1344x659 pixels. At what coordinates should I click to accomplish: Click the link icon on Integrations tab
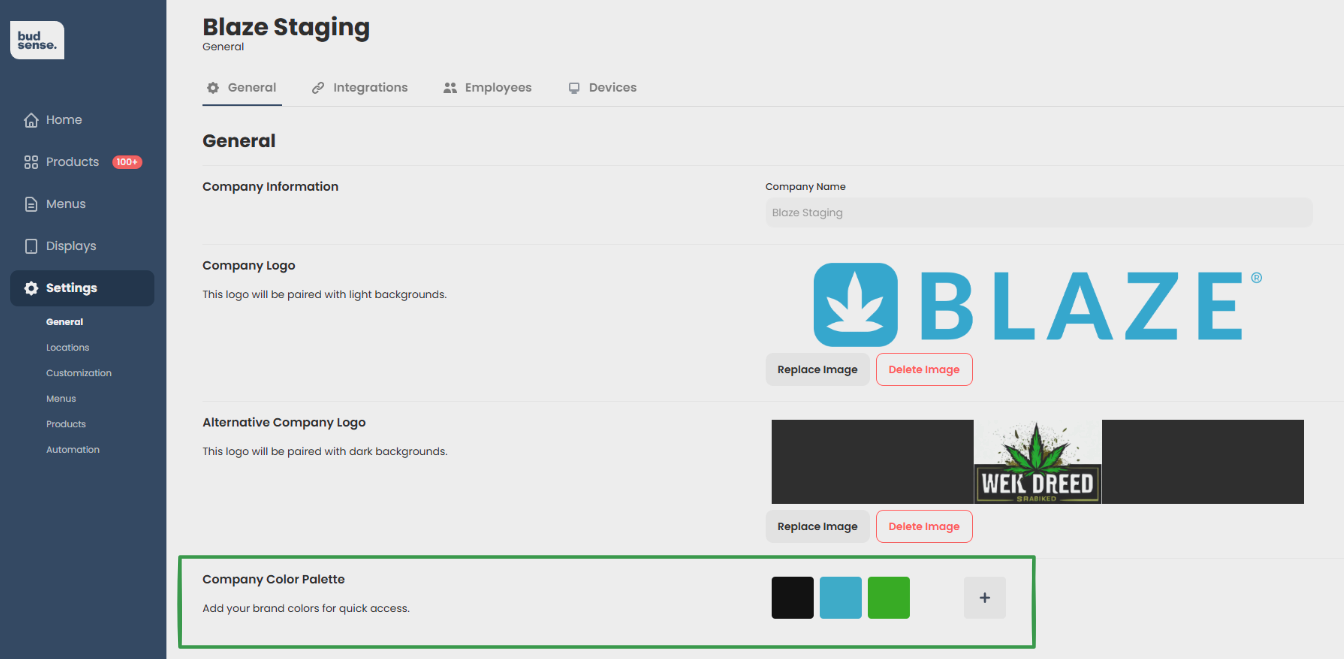point(318,88)
